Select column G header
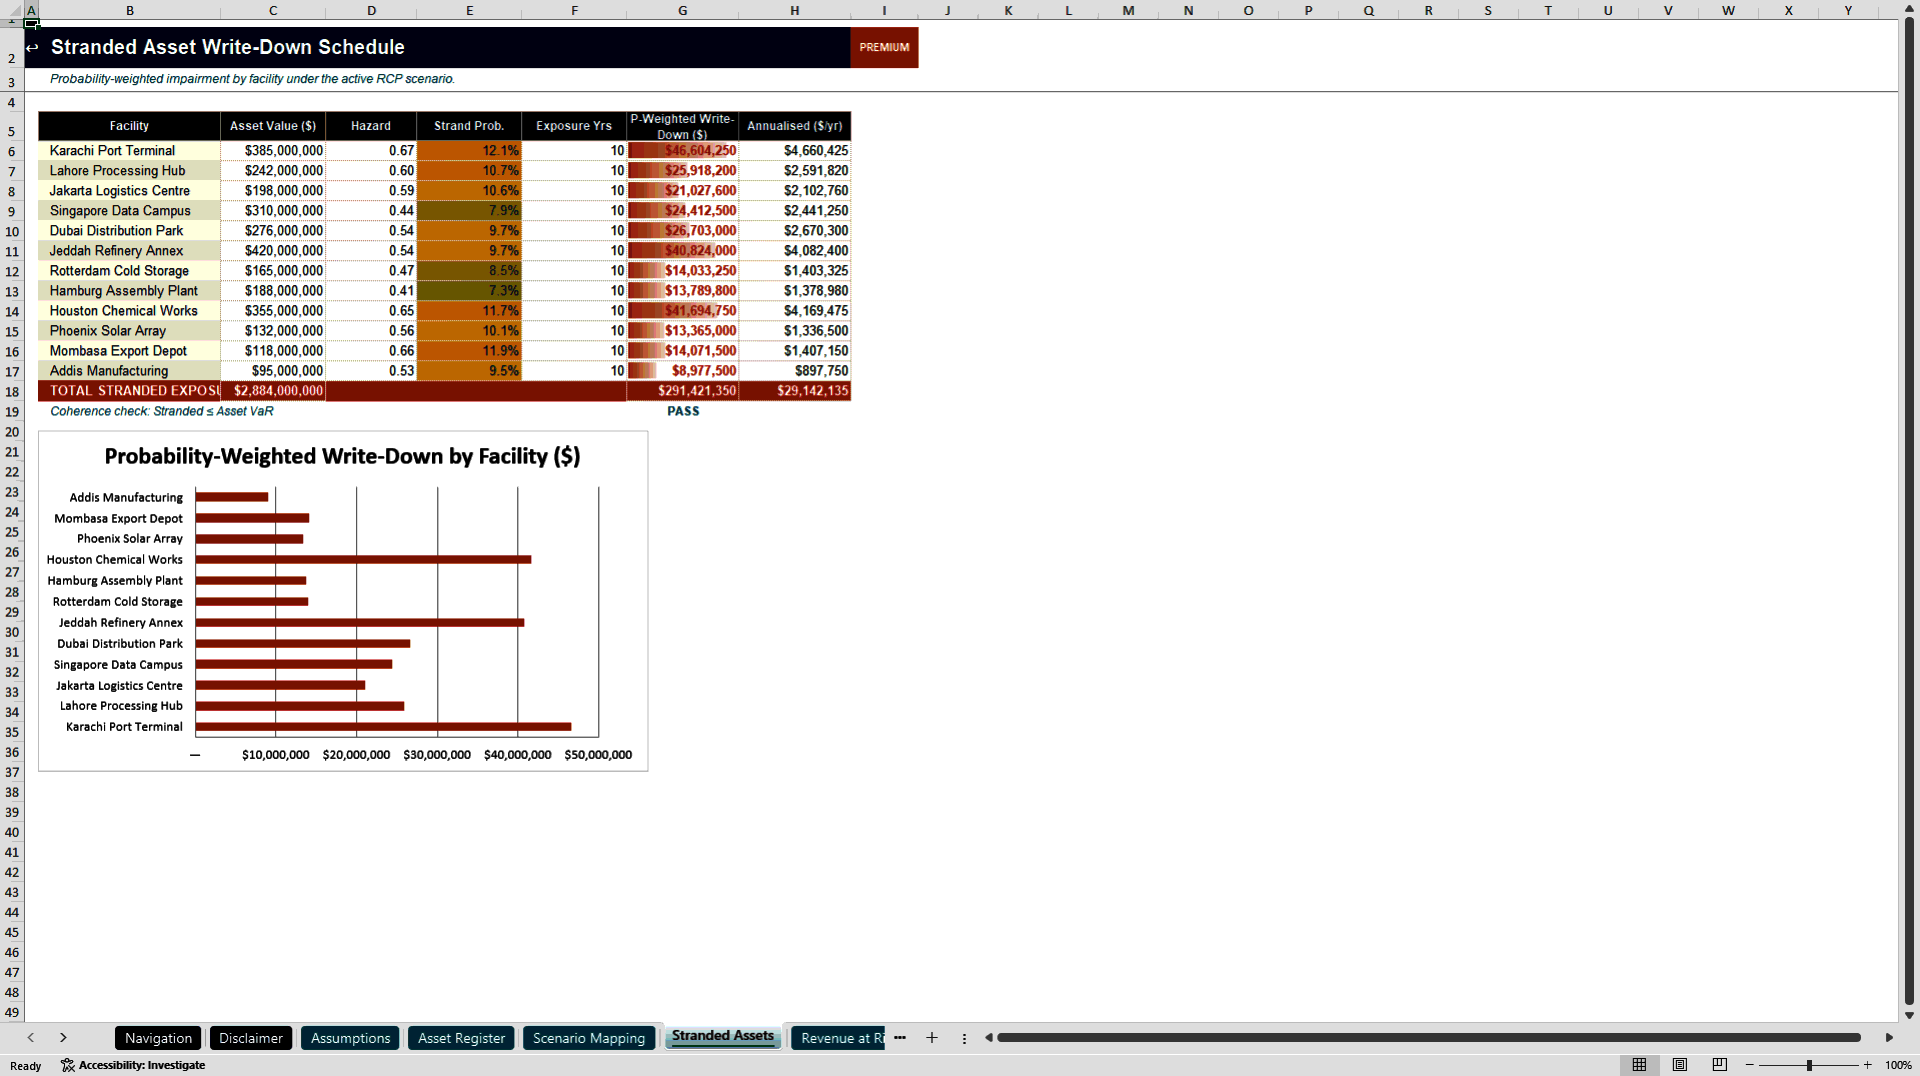 [683, 10]
